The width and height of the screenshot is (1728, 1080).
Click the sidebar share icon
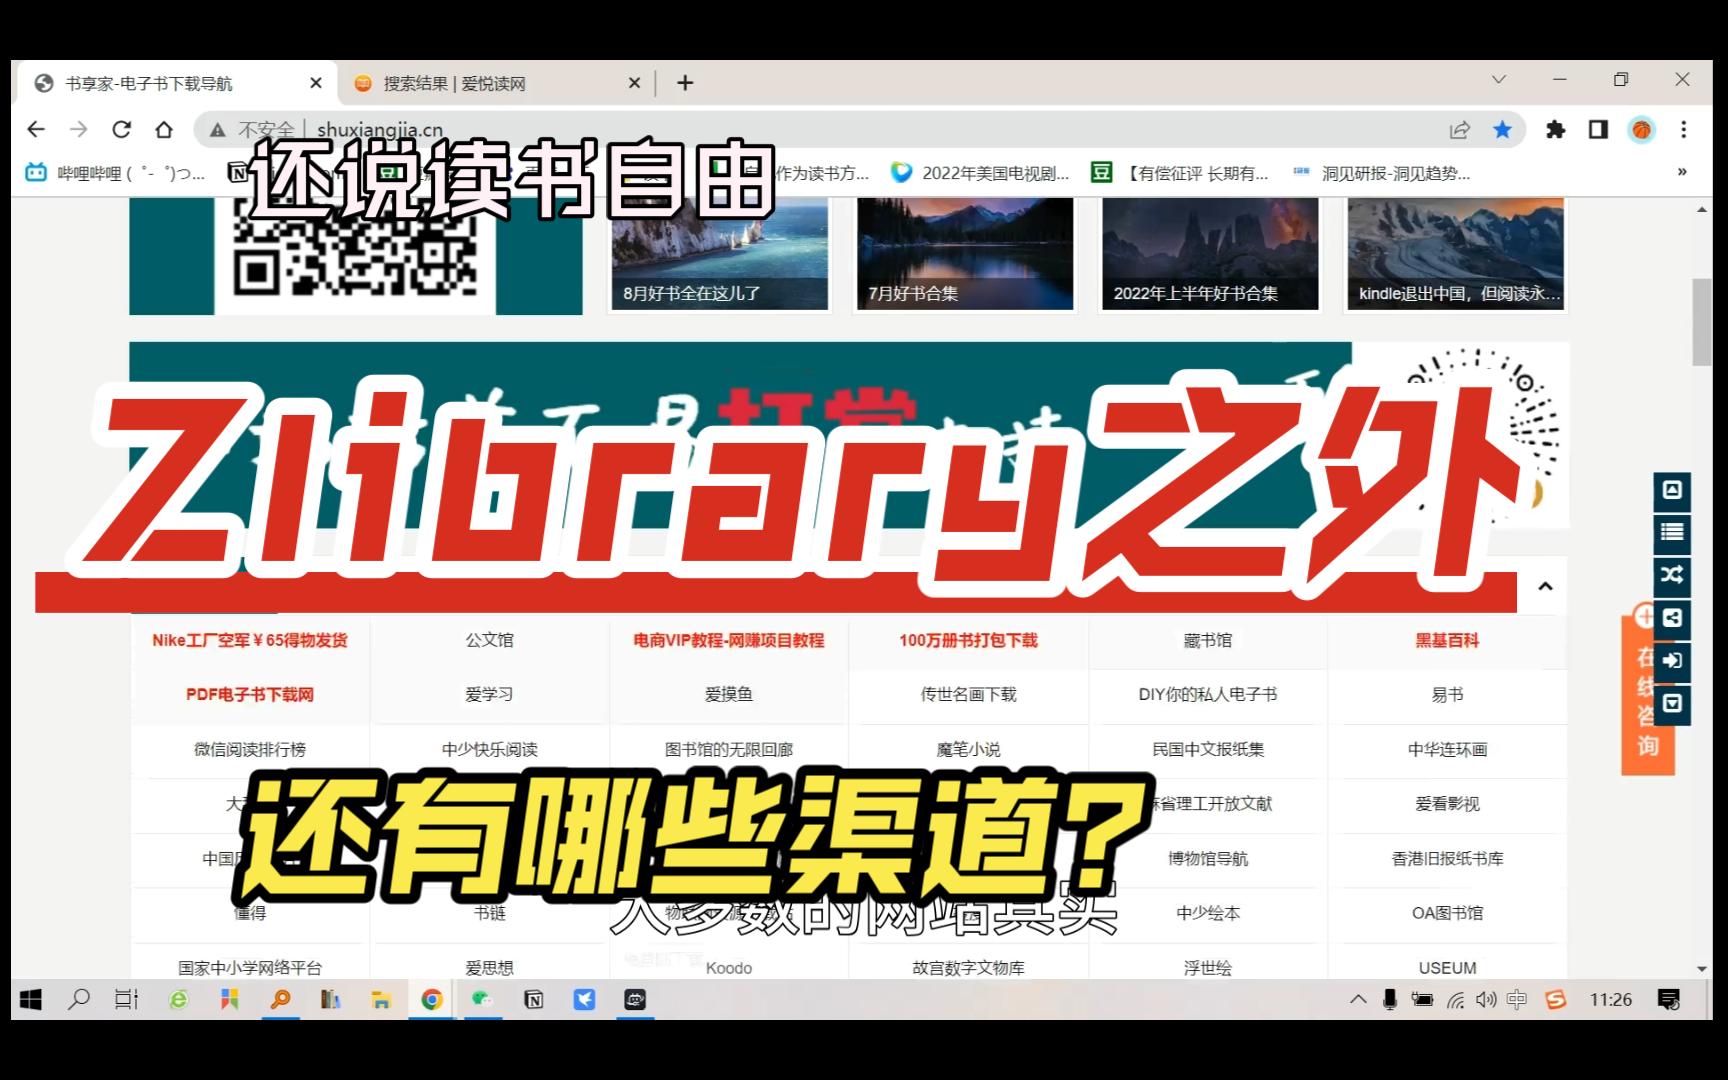click(1672, 618)
